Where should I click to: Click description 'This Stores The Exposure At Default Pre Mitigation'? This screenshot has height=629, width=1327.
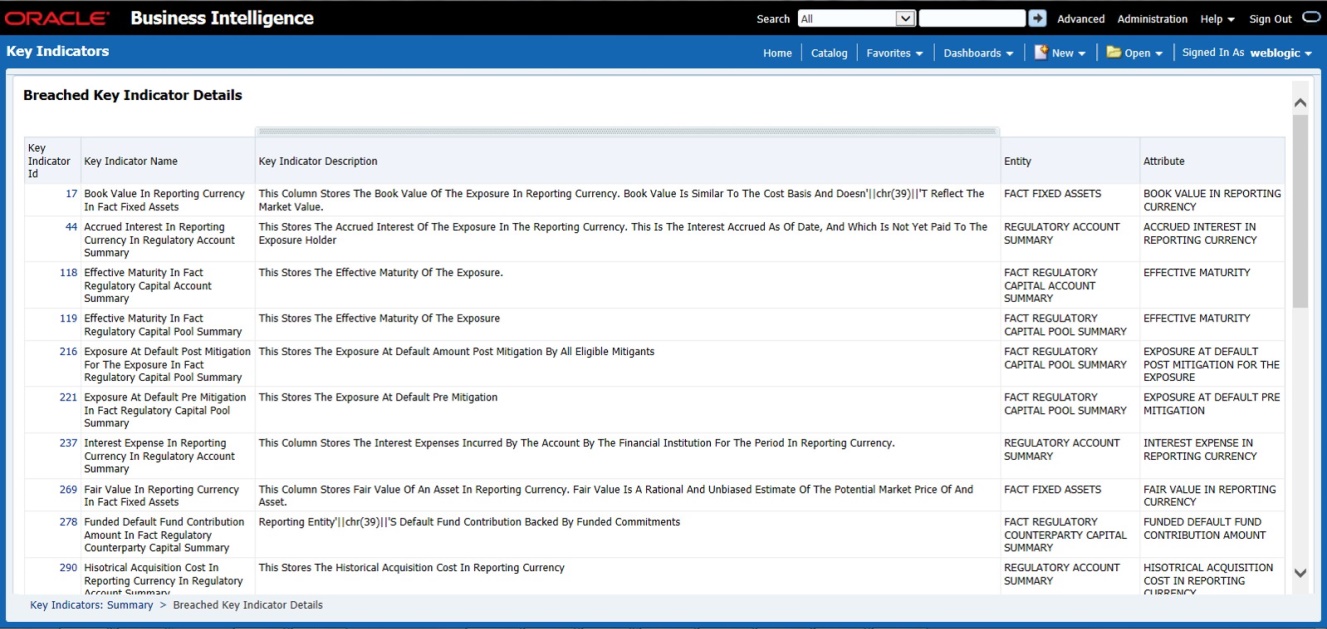click(378, 397)
